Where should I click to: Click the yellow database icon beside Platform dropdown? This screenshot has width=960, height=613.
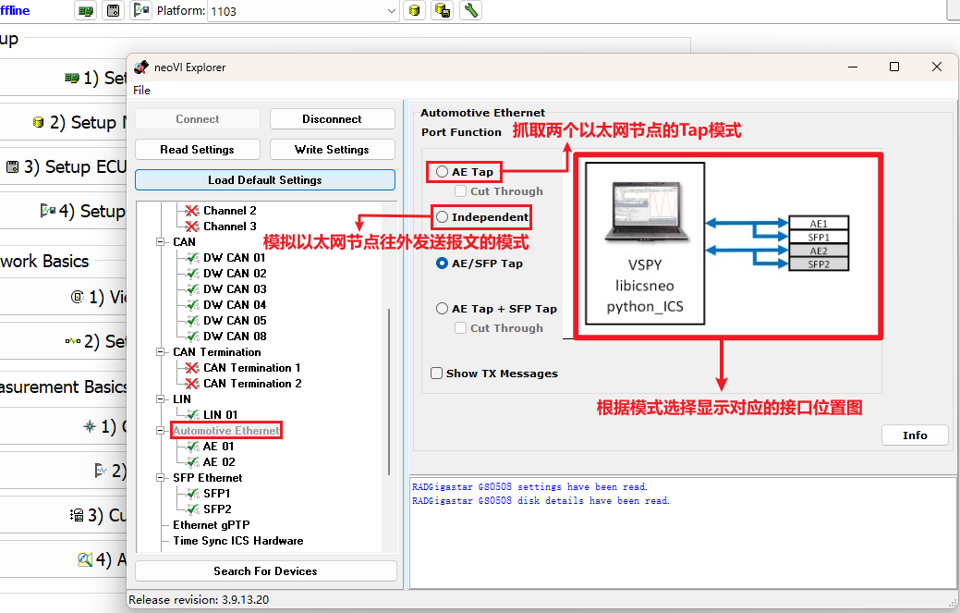pos(414,11)
